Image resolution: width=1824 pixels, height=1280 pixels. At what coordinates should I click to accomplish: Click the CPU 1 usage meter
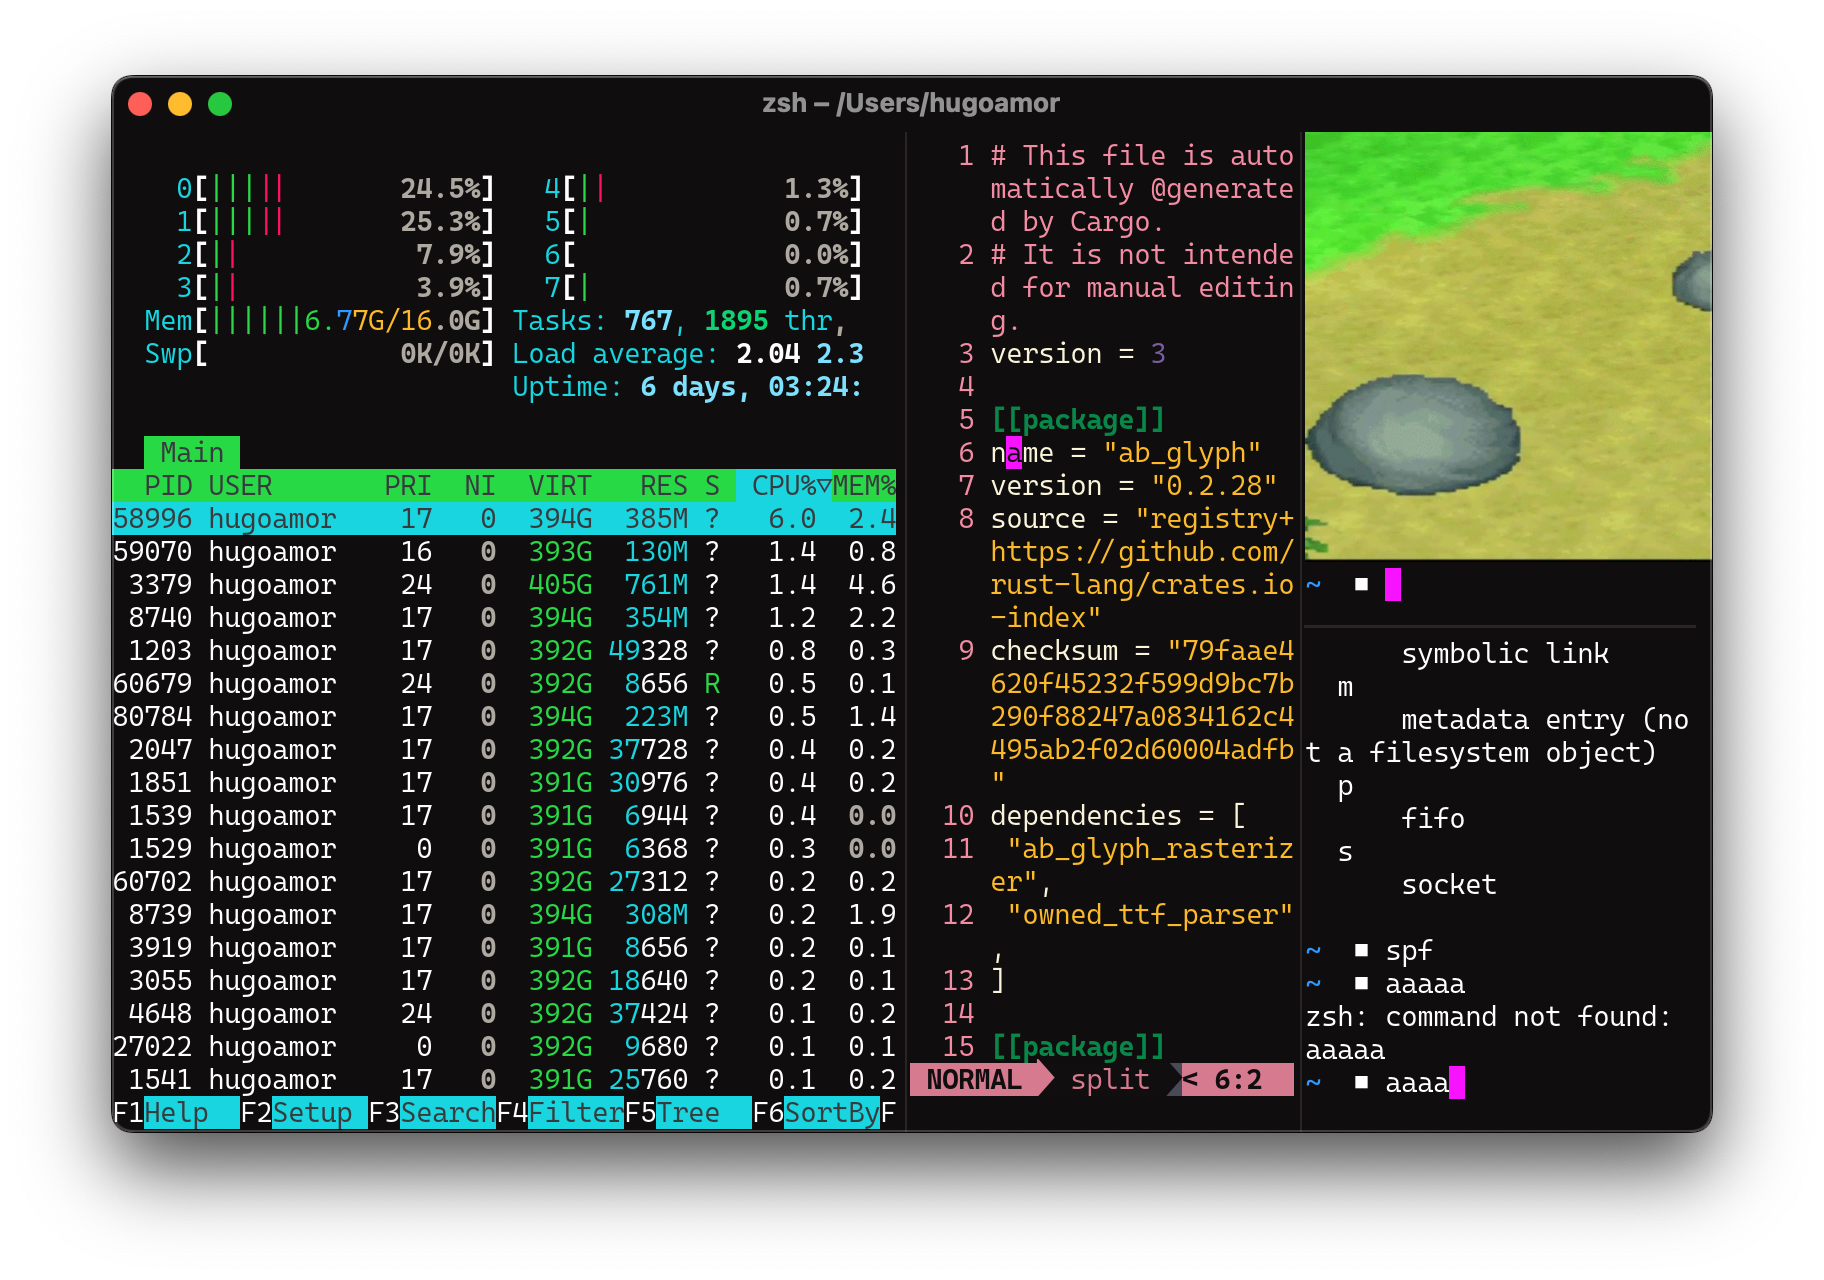coord(336,221)
